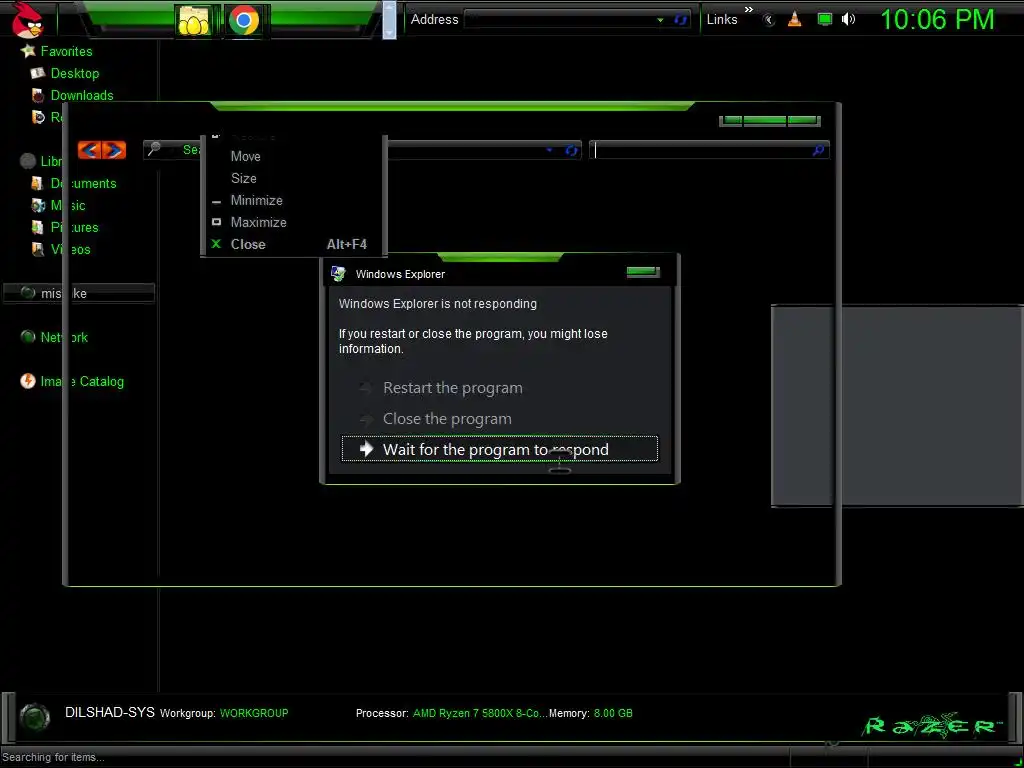Launch Google Chrome from the taskbar
The image size is (1024, 768).
coord(244,20)
